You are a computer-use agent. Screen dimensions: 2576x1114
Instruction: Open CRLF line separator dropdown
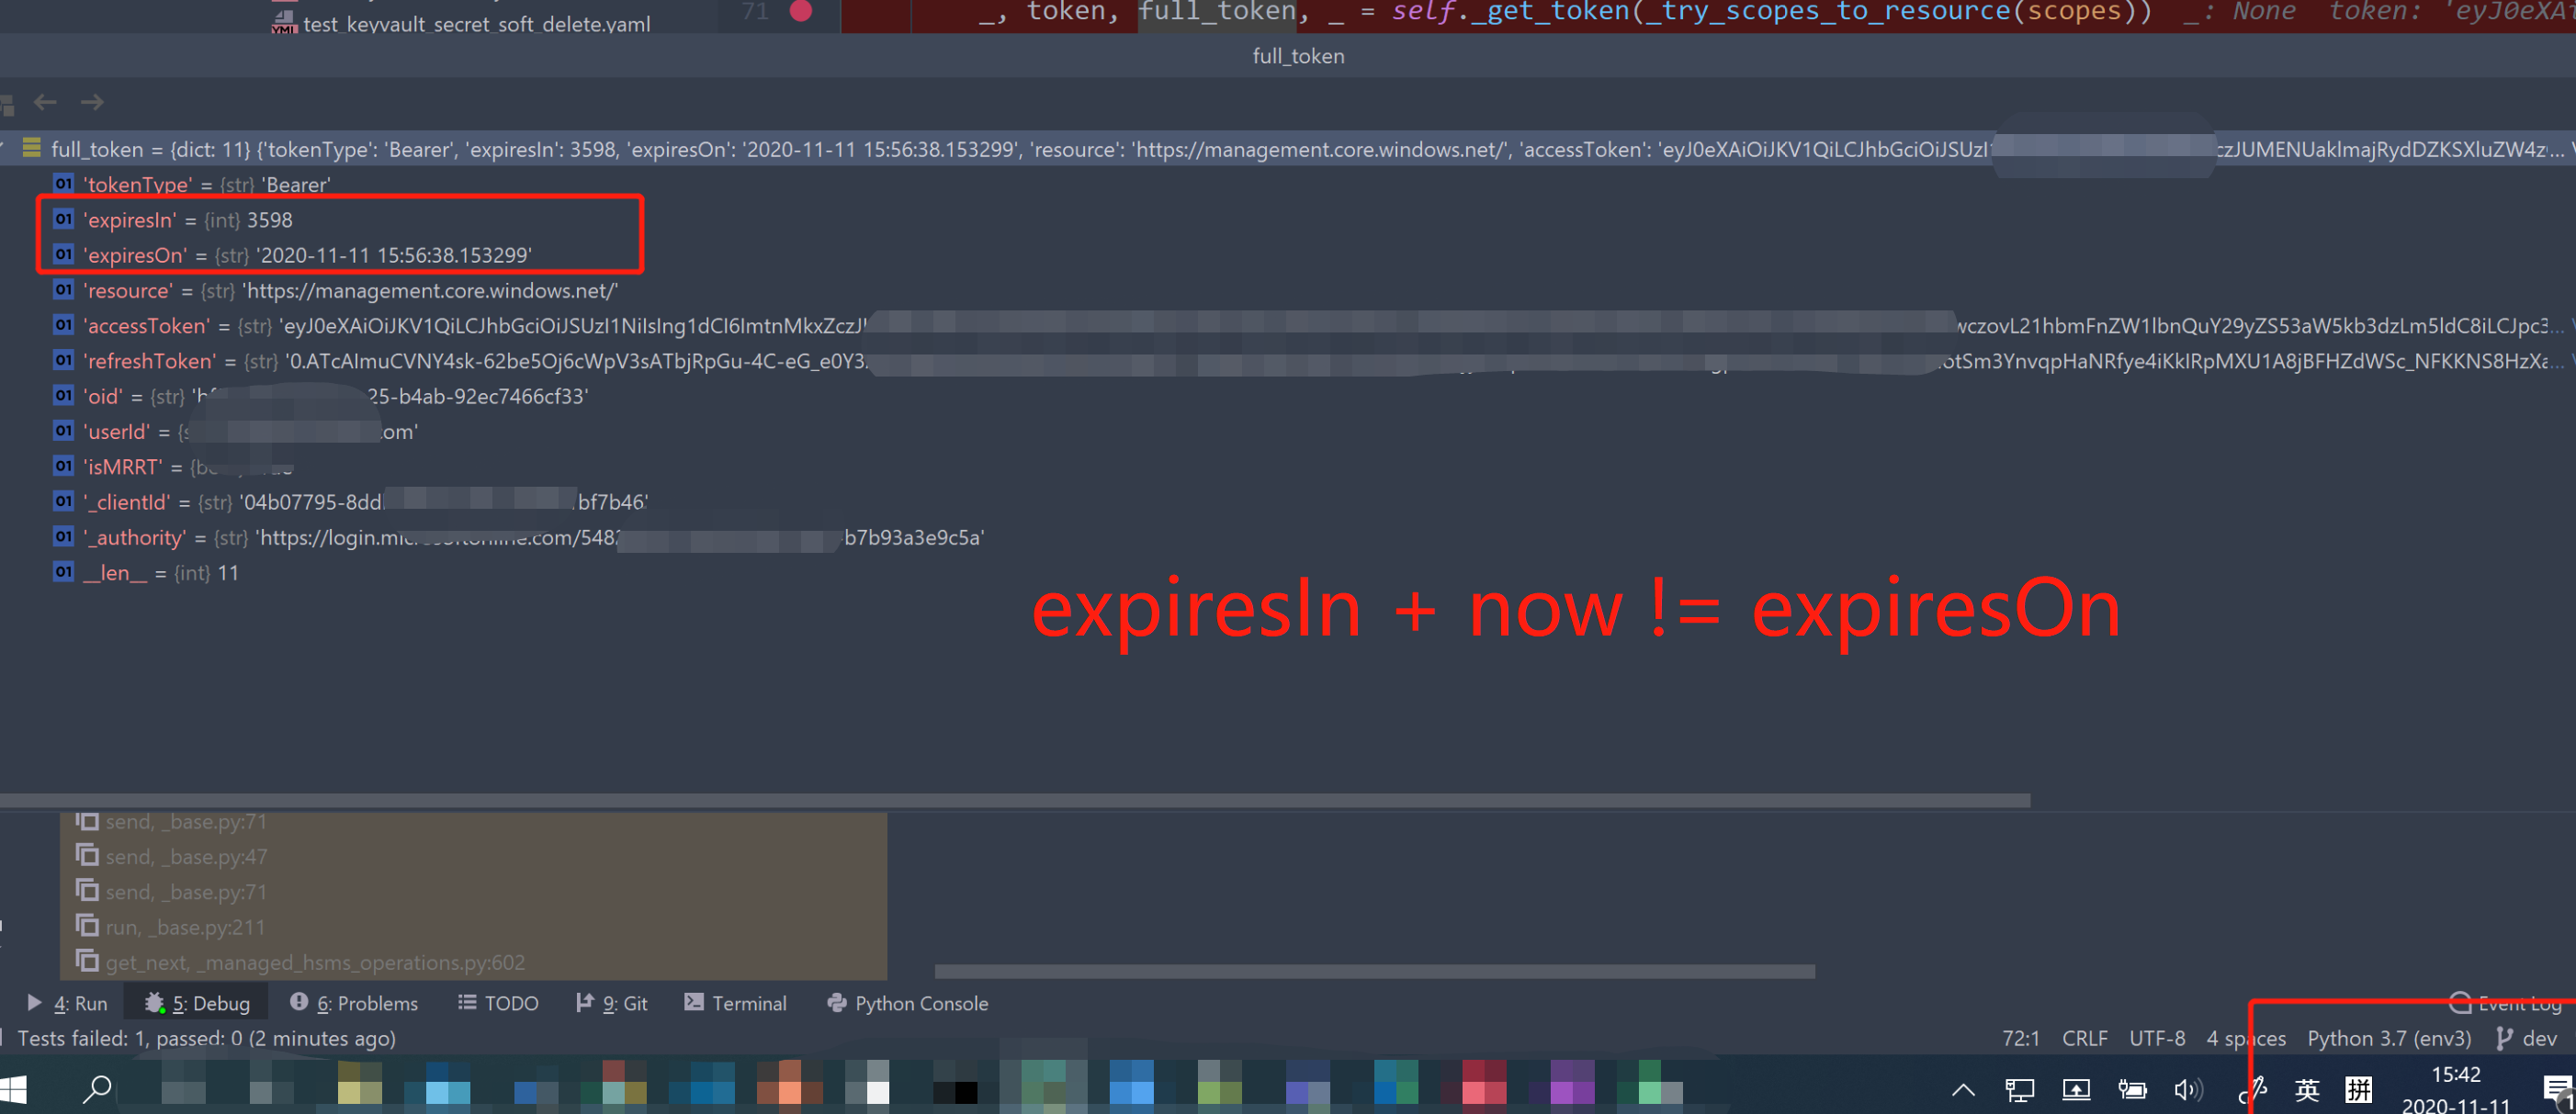pos(2084,1038)
